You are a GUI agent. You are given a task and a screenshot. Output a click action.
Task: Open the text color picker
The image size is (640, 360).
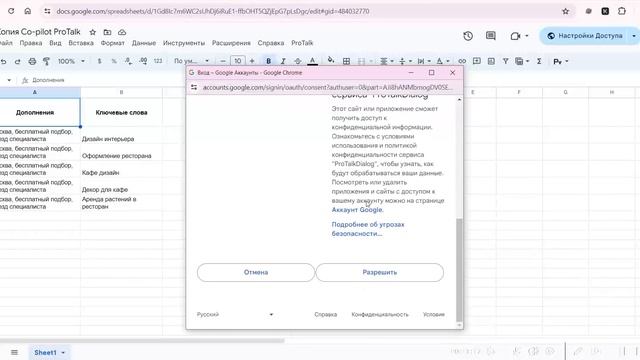tap(312, 61)
